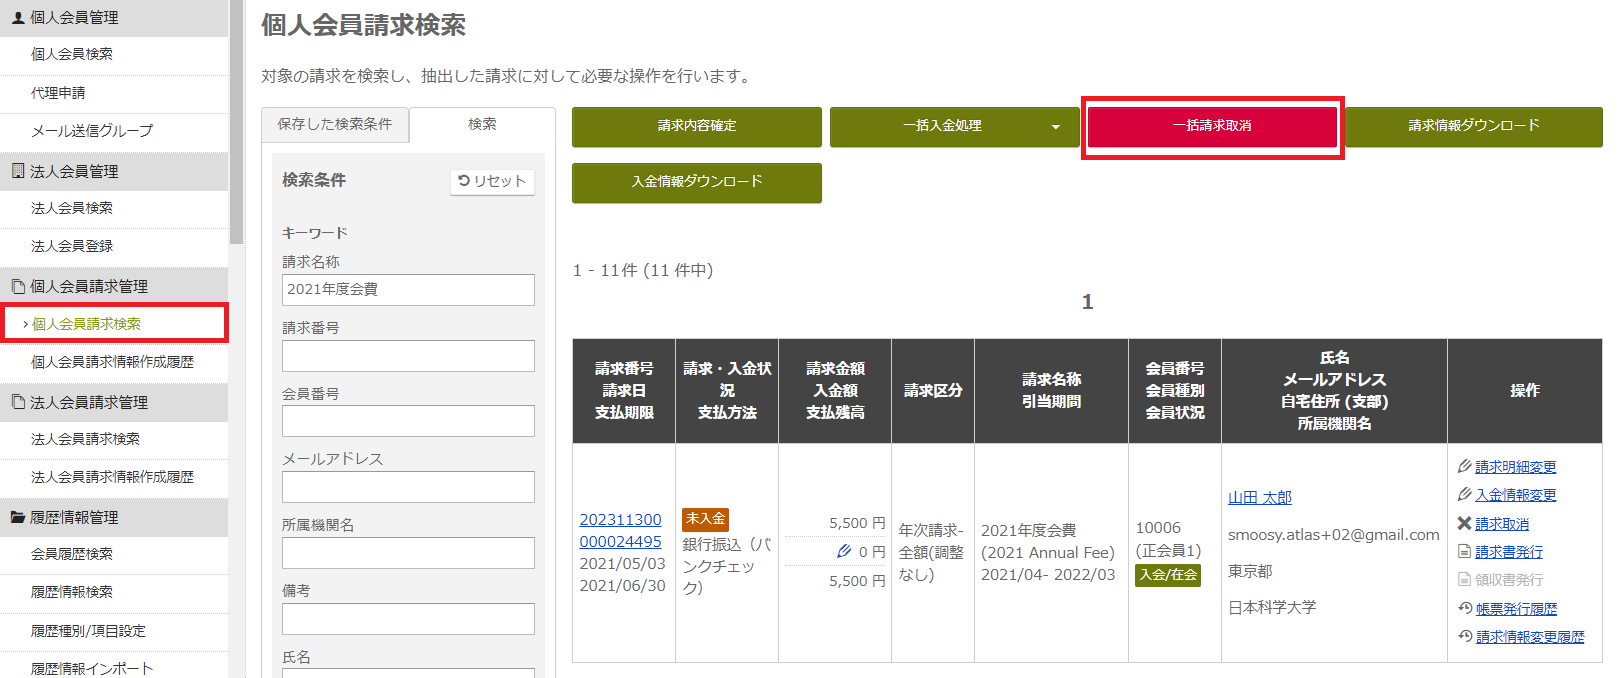Viewport: 1618px width, 678px height.
Task: Click pencil icon beside 請求明細変更
Action: pos(1465,466)
